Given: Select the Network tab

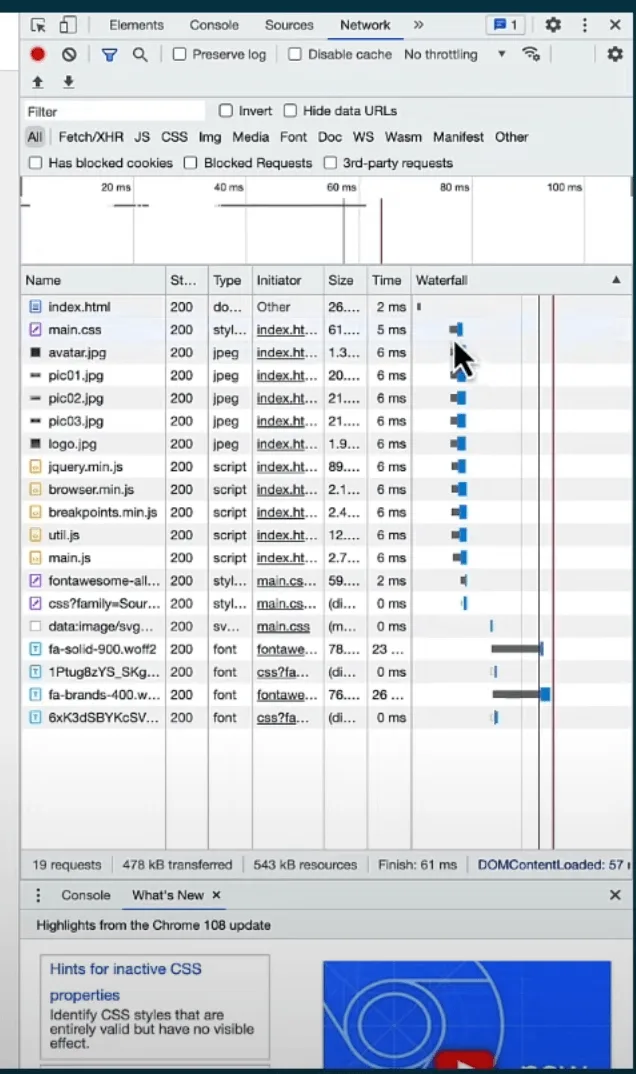Looking at the screenshot, I should 365,25.
